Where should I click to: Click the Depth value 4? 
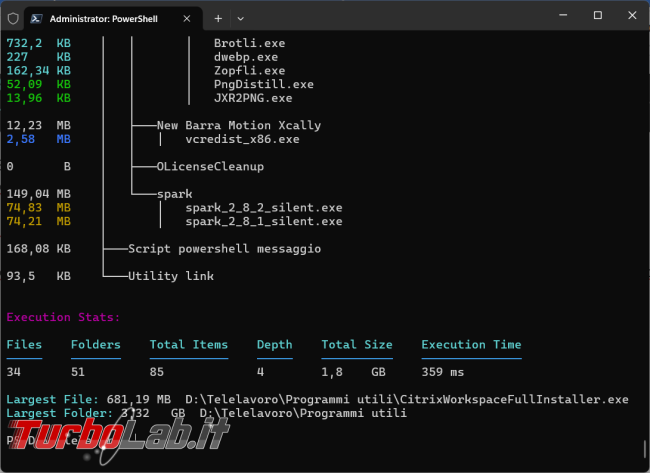click(x=260, y=372)
